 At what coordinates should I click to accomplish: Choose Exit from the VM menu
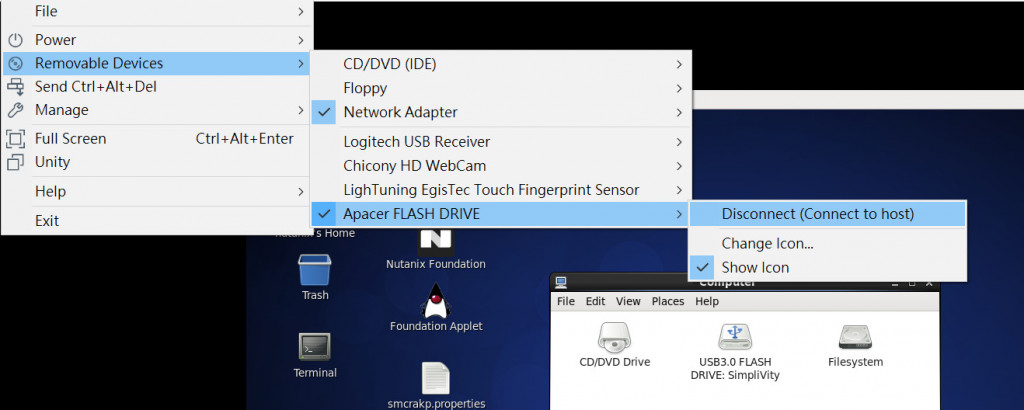(157, 221)
